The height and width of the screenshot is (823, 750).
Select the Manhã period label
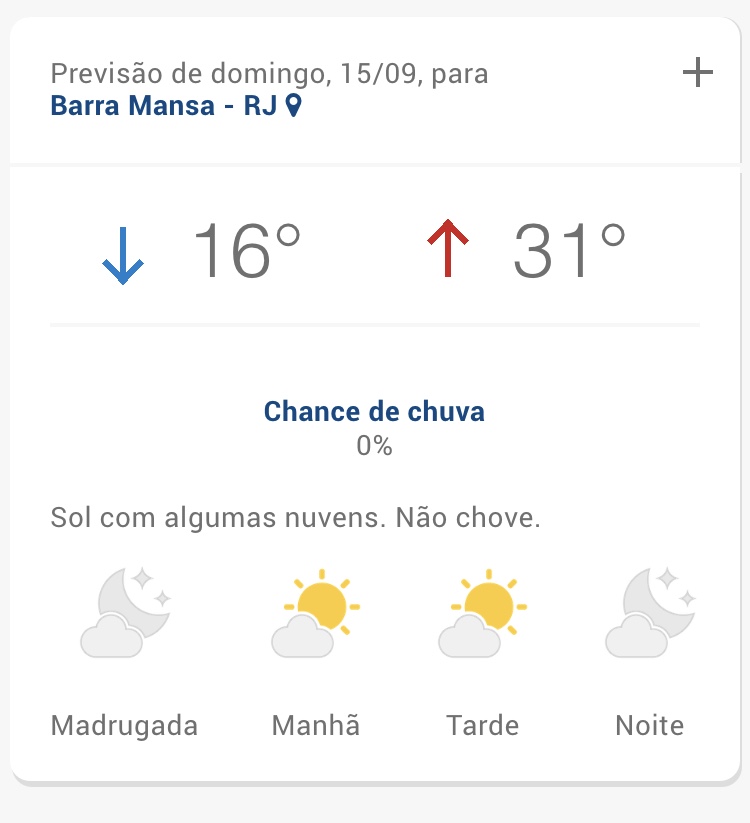click(315, 725)
